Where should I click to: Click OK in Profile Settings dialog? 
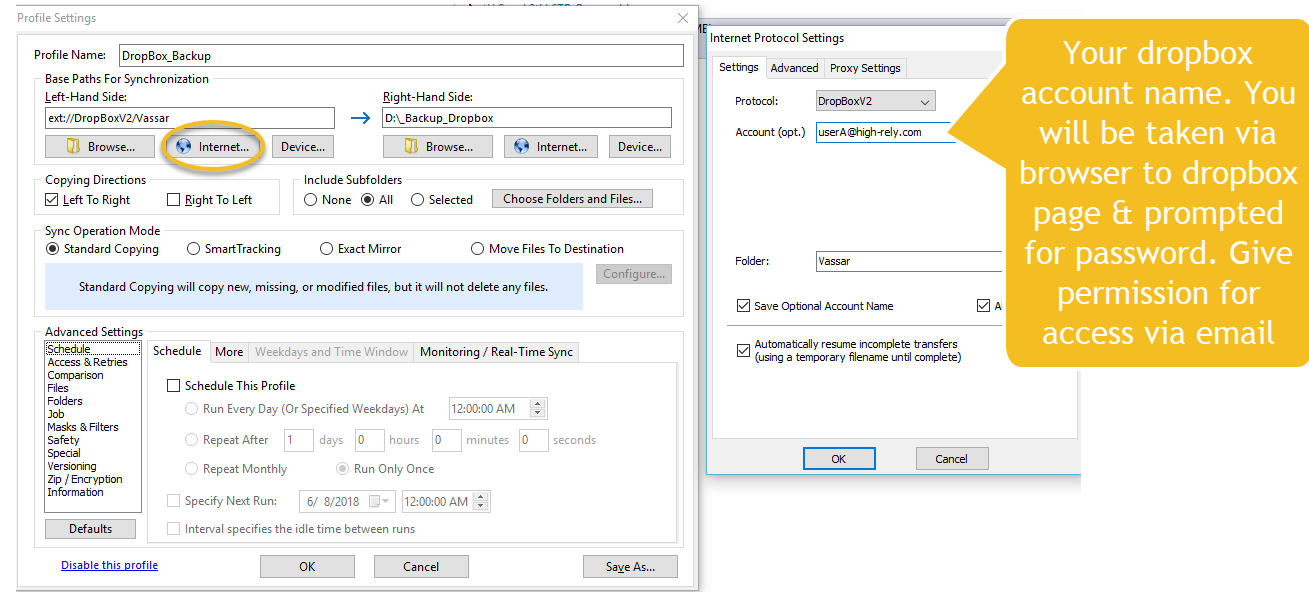307,566
